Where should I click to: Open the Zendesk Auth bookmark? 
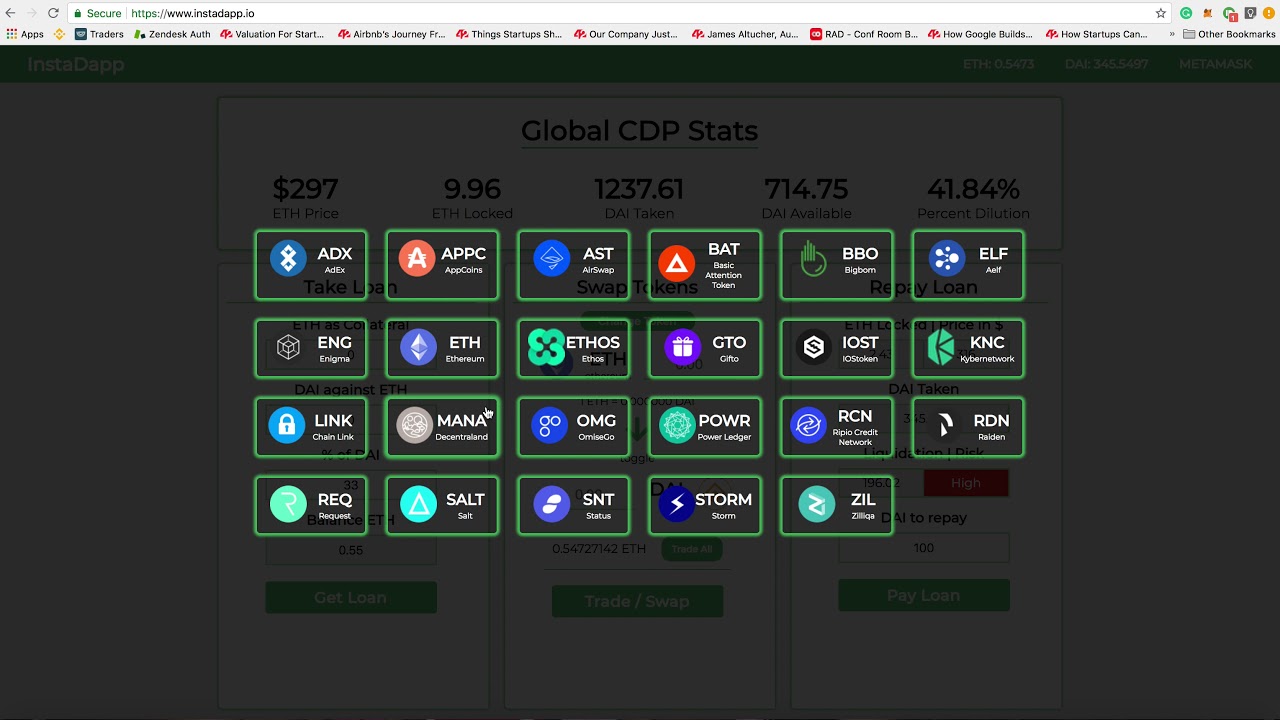click(x=172, y=34)
